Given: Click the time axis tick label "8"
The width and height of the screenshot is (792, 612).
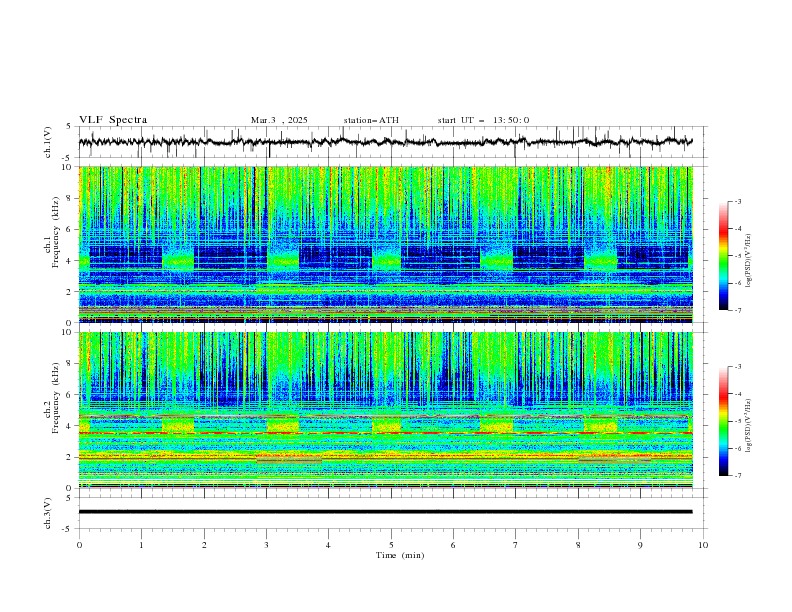Looking at the screenshot, I should [578, 545].
